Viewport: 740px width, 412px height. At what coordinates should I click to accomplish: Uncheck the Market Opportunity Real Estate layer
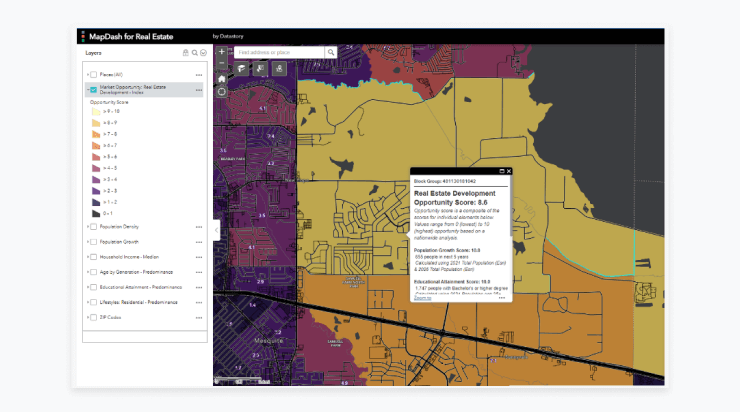[94, 89]
